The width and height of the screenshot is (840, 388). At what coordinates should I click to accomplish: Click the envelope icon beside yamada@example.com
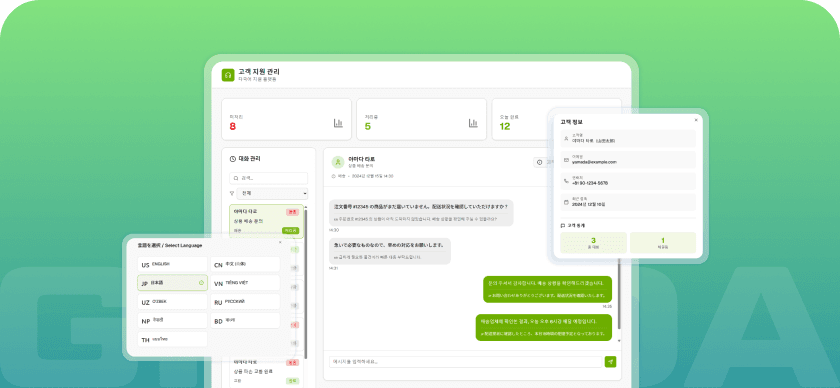[566, 160]
